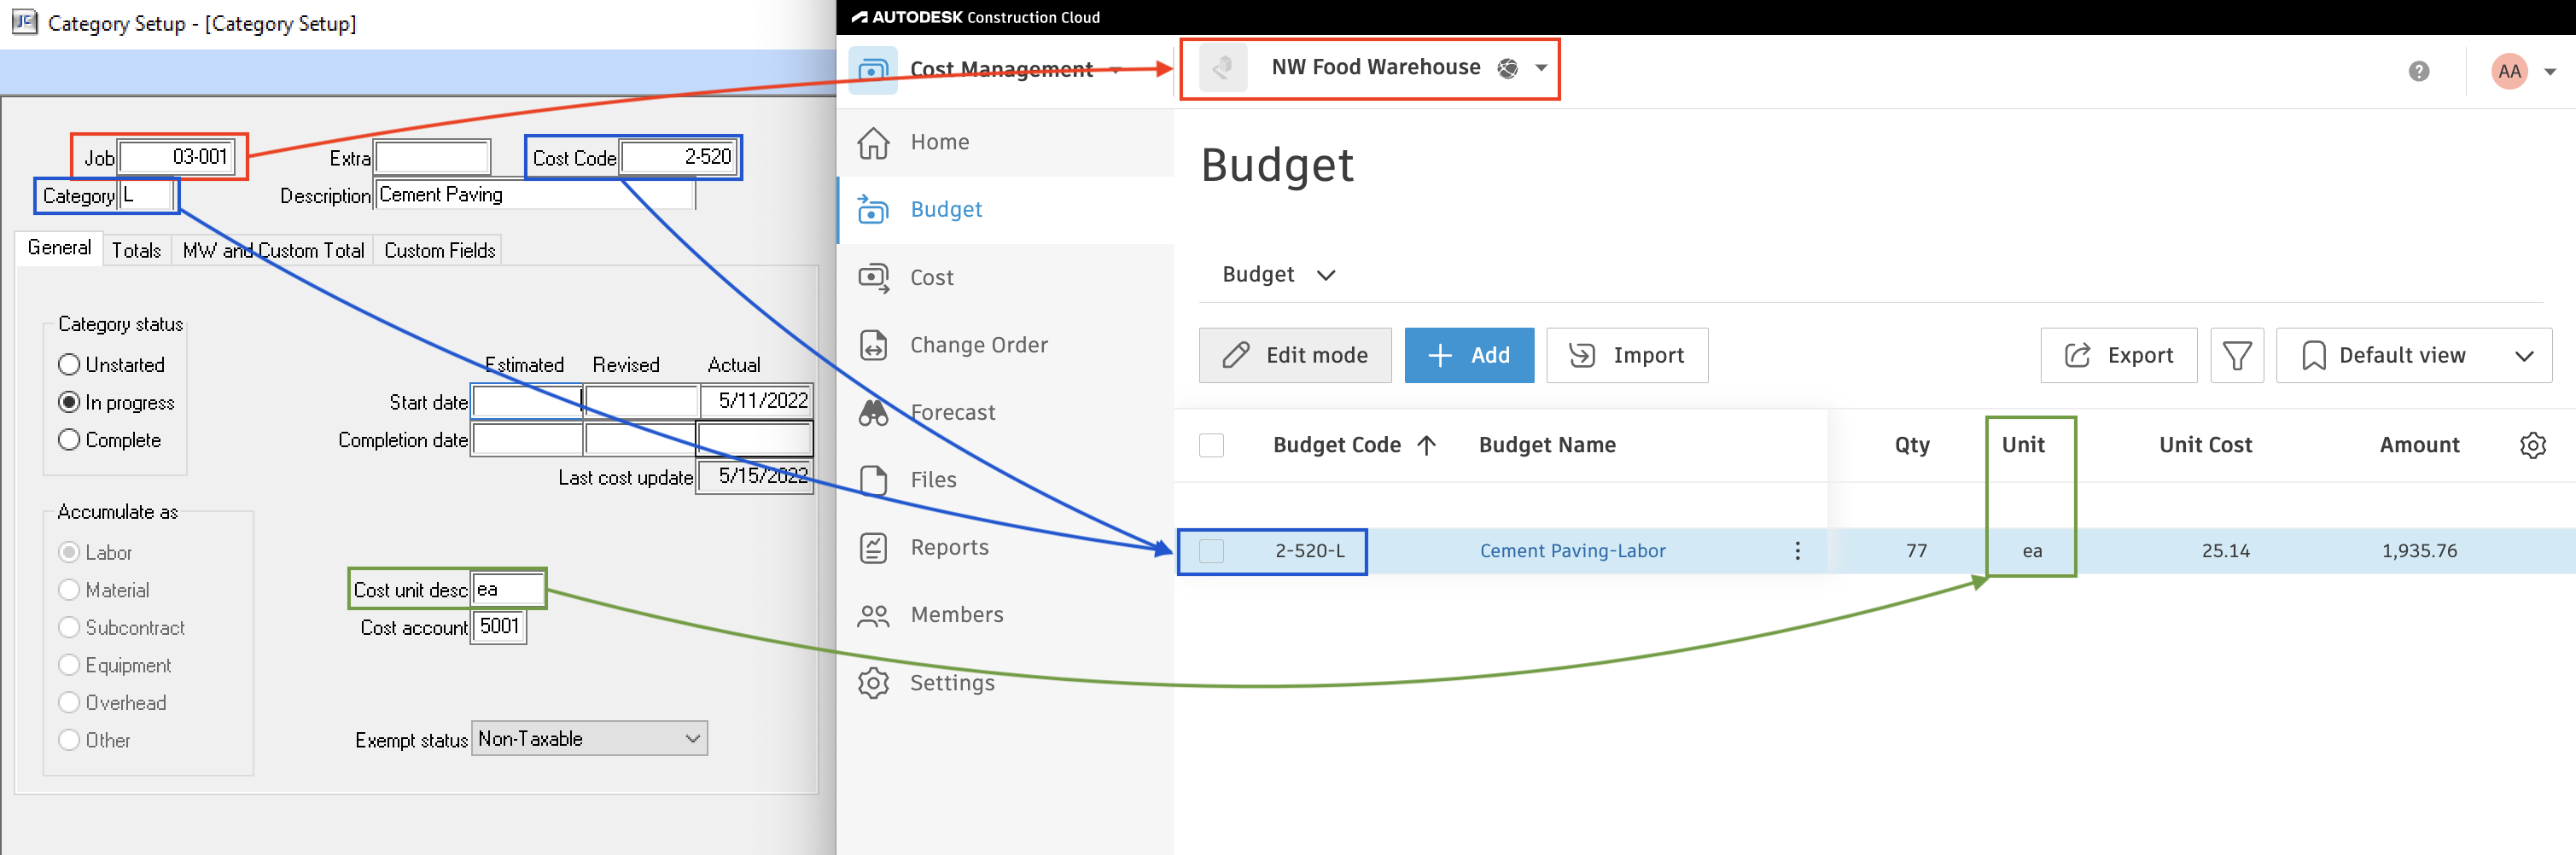The width and height of the screenshot is (2576, 855).
Task: Click the Job number field
Action: pos(177,157)
